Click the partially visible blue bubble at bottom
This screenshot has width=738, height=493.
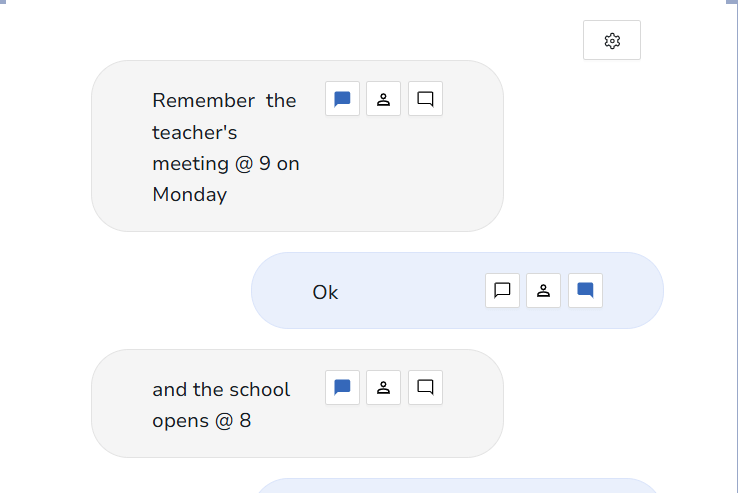coord(456,486)
